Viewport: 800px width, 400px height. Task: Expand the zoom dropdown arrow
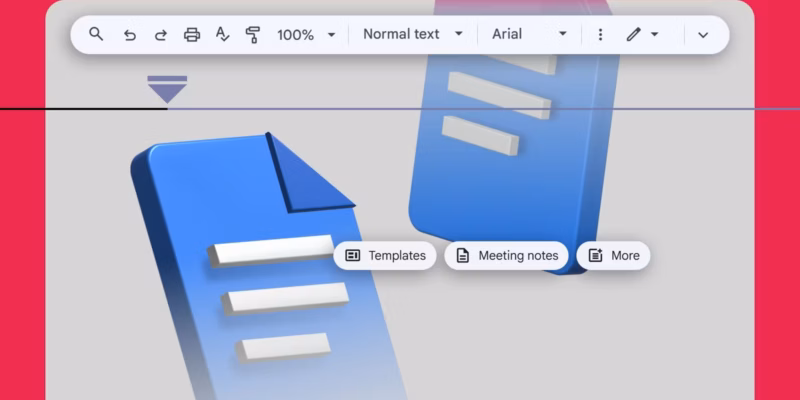332,35
